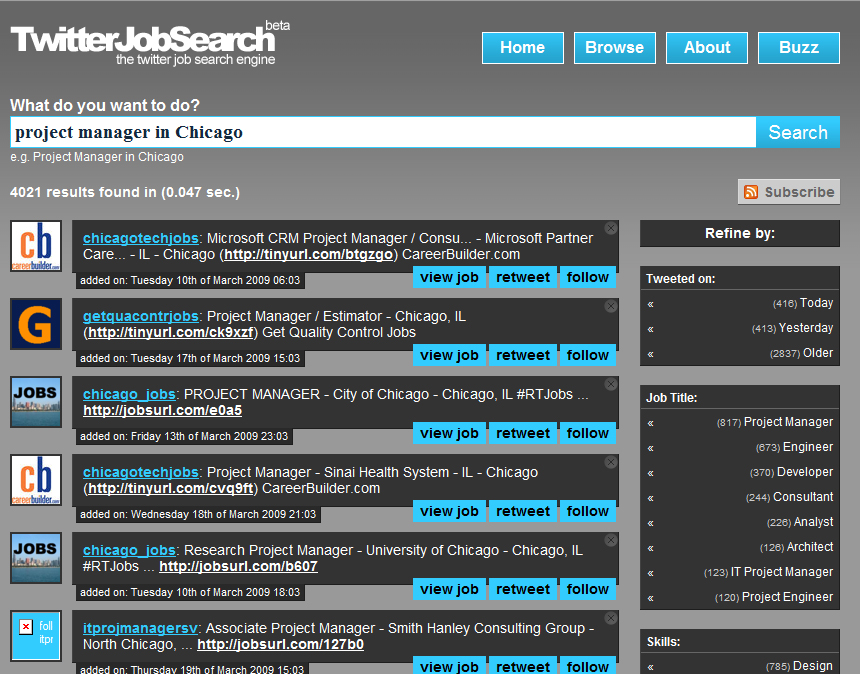Open JOBS avatar for University of Chicago tweet
Image resolution: width=860 pixels, height=674 pixels.
point(36,558)
